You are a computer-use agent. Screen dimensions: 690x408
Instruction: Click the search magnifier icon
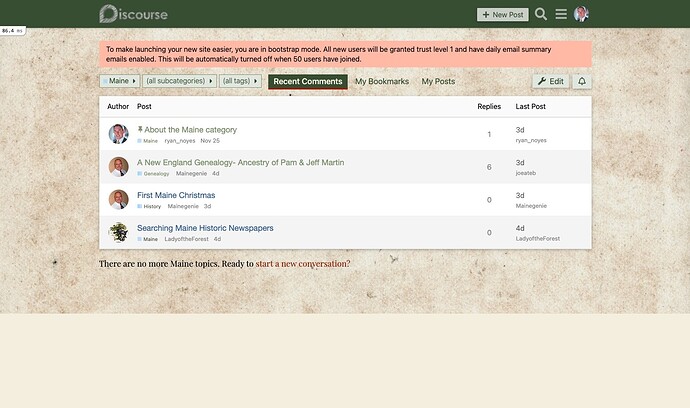pos(541,14)
